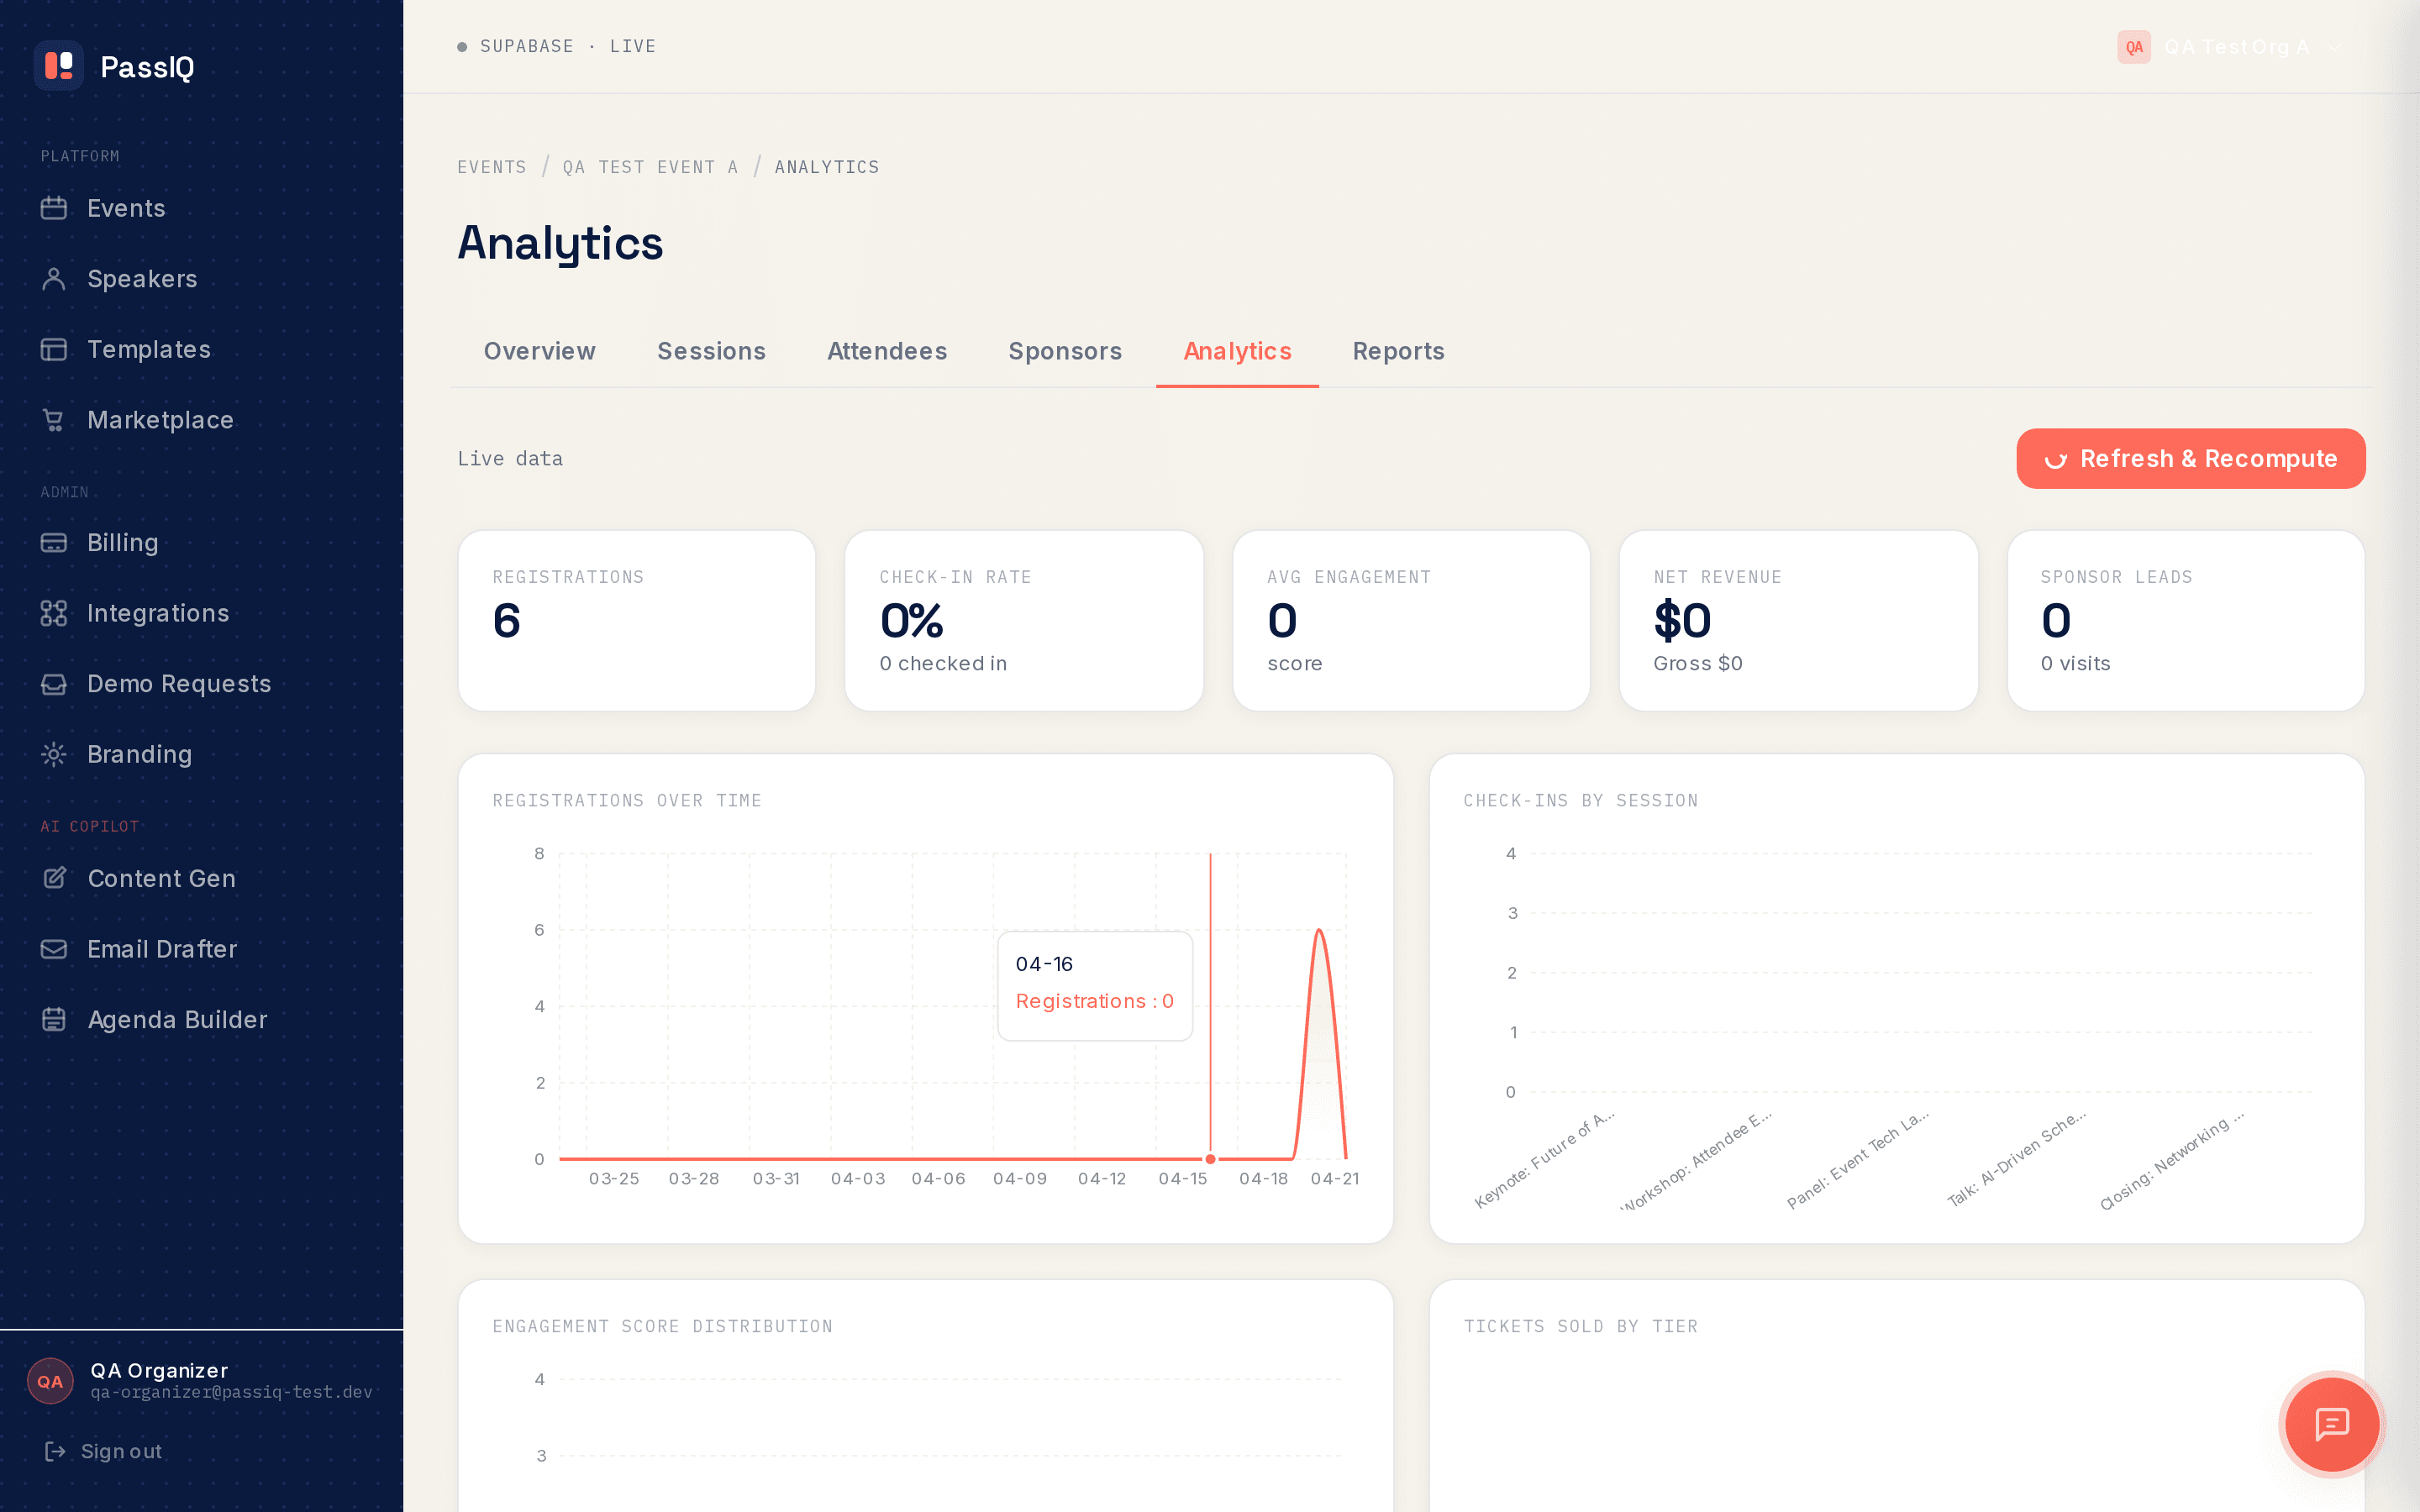Click the registrations peak near 04-21

point(1319,930)
